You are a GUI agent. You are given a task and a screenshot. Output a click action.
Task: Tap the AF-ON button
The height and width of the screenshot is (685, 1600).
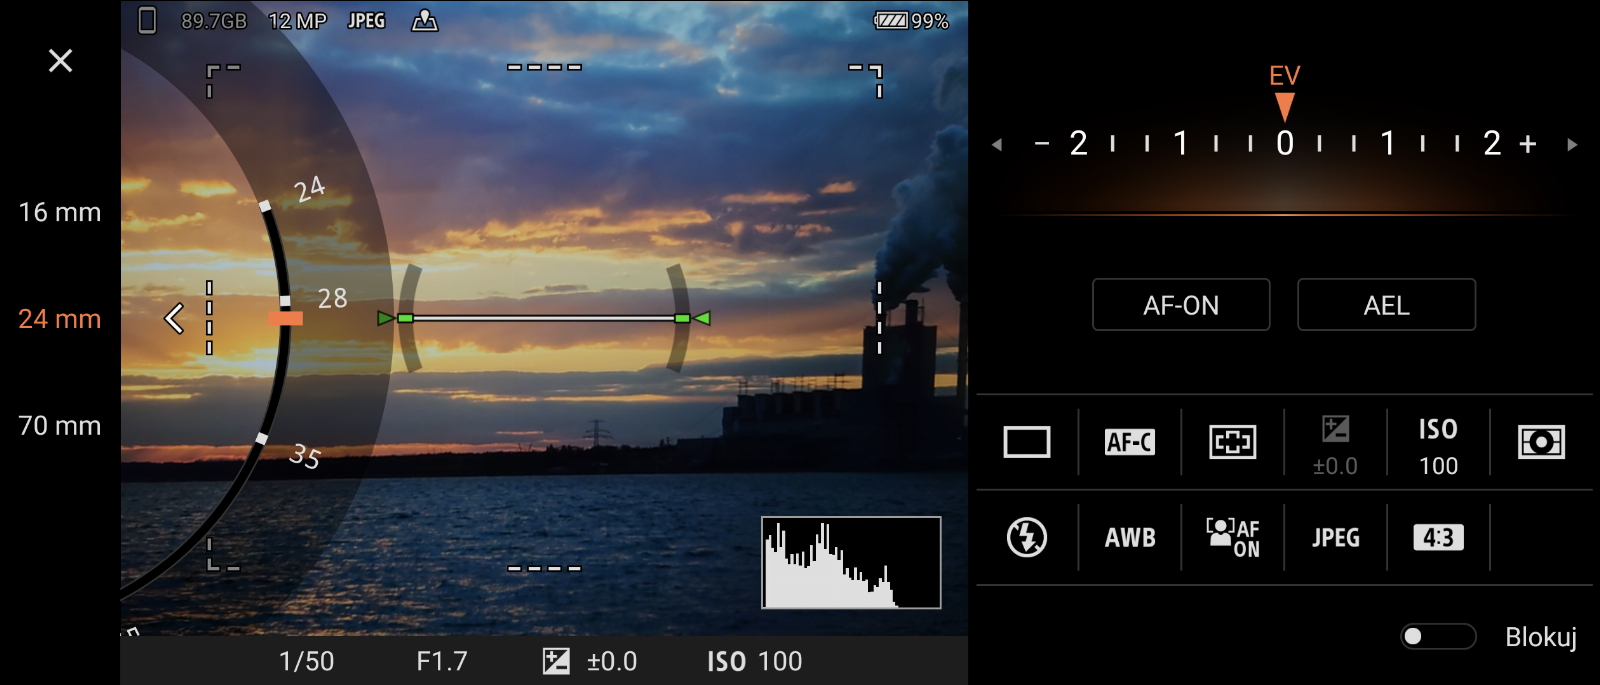(x=1181, y=305)
